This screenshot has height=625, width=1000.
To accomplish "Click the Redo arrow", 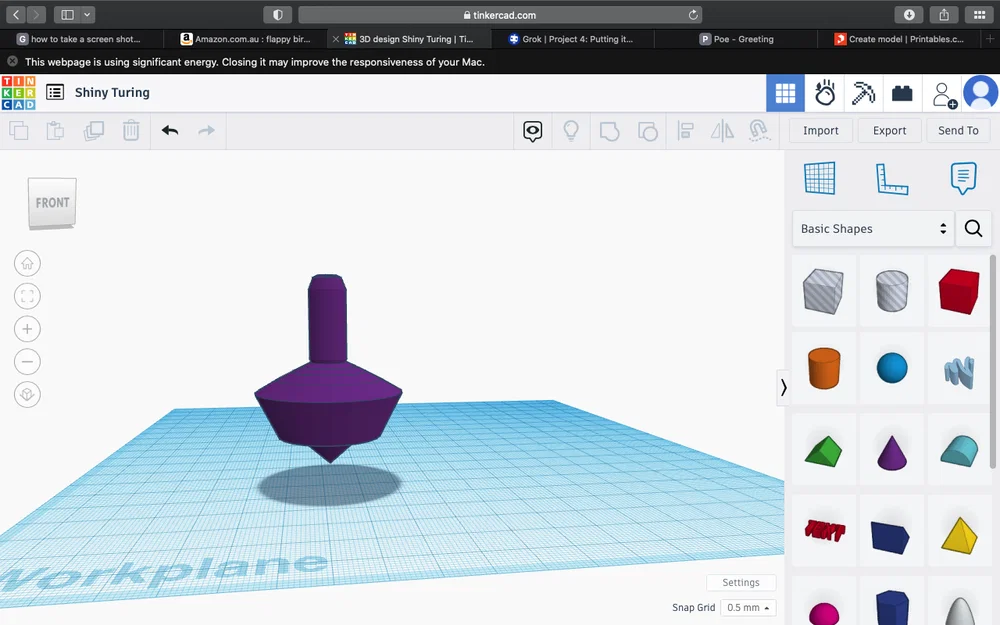I will (207, 131).
